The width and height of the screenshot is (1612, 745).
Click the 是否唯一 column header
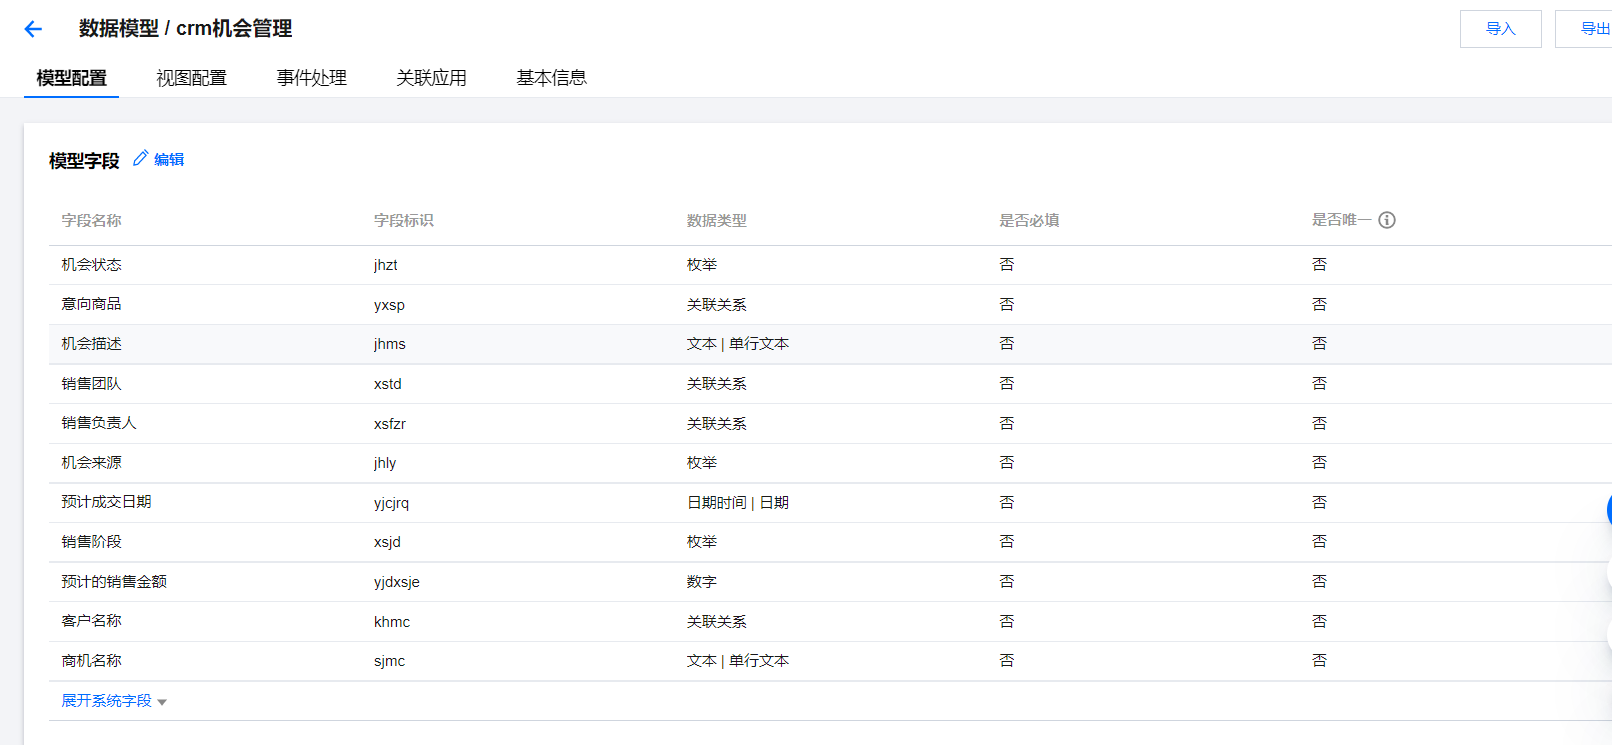[1342, 220]
